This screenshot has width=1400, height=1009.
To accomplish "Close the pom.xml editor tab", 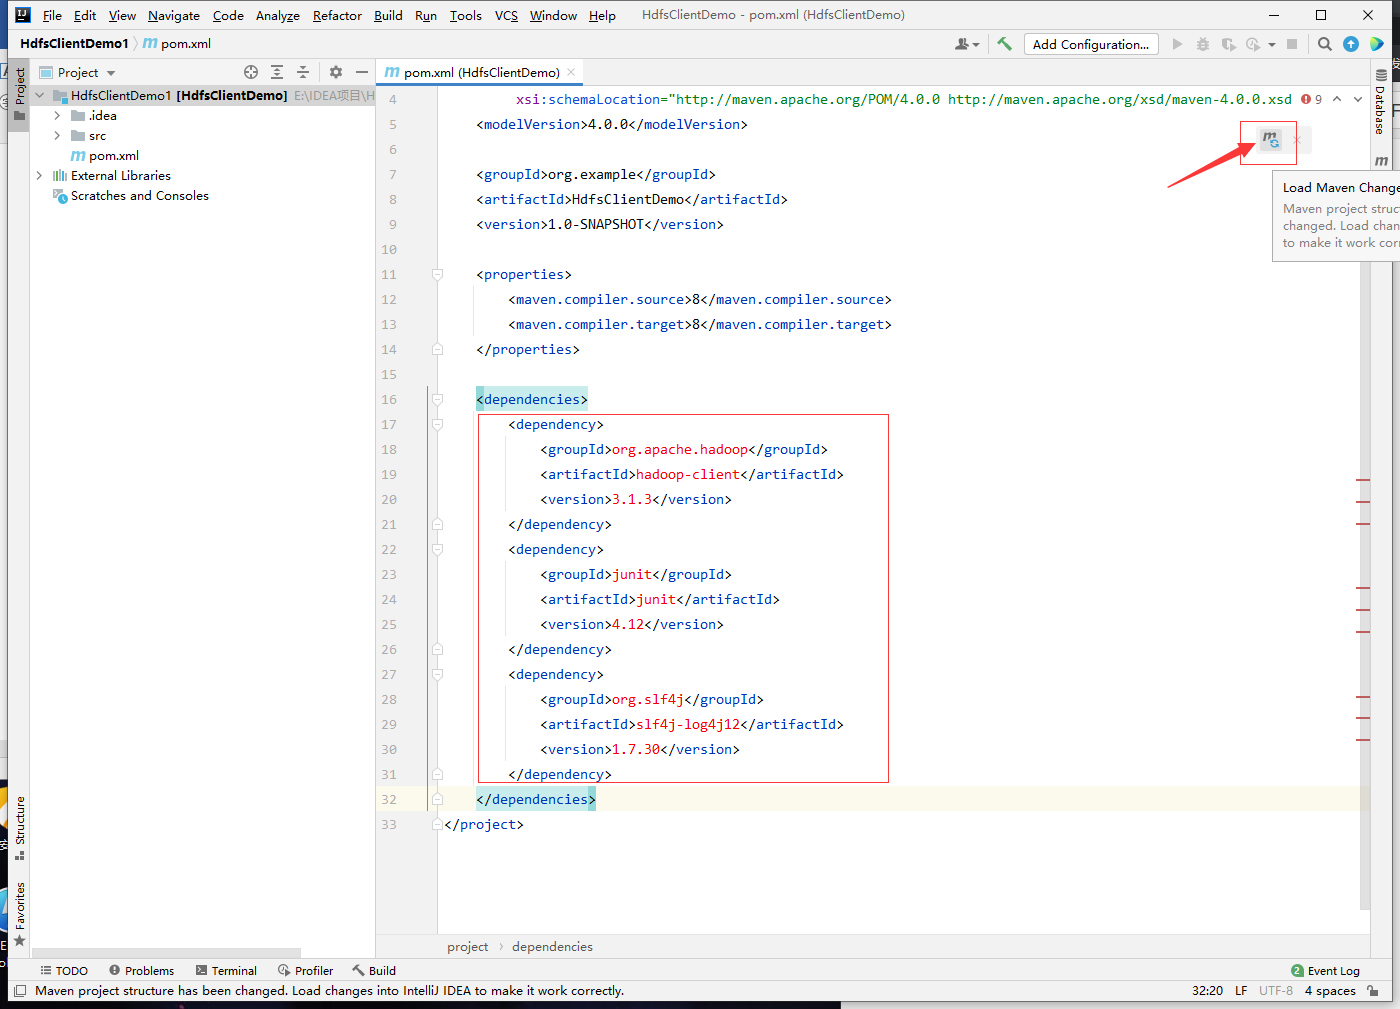I will click(571, 72).
